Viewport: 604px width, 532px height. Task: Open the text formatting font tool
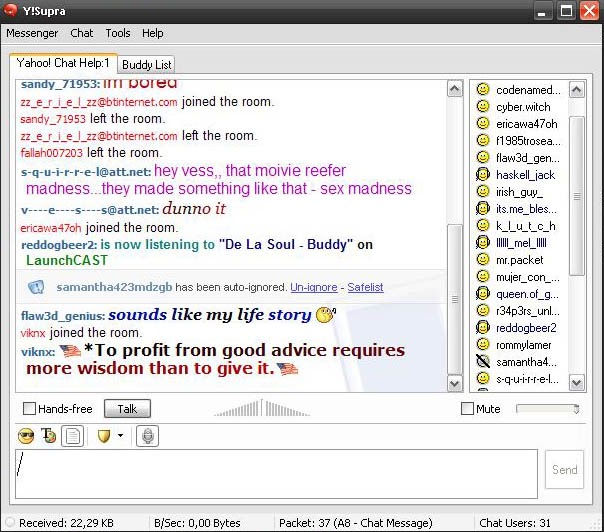[49, 436]
